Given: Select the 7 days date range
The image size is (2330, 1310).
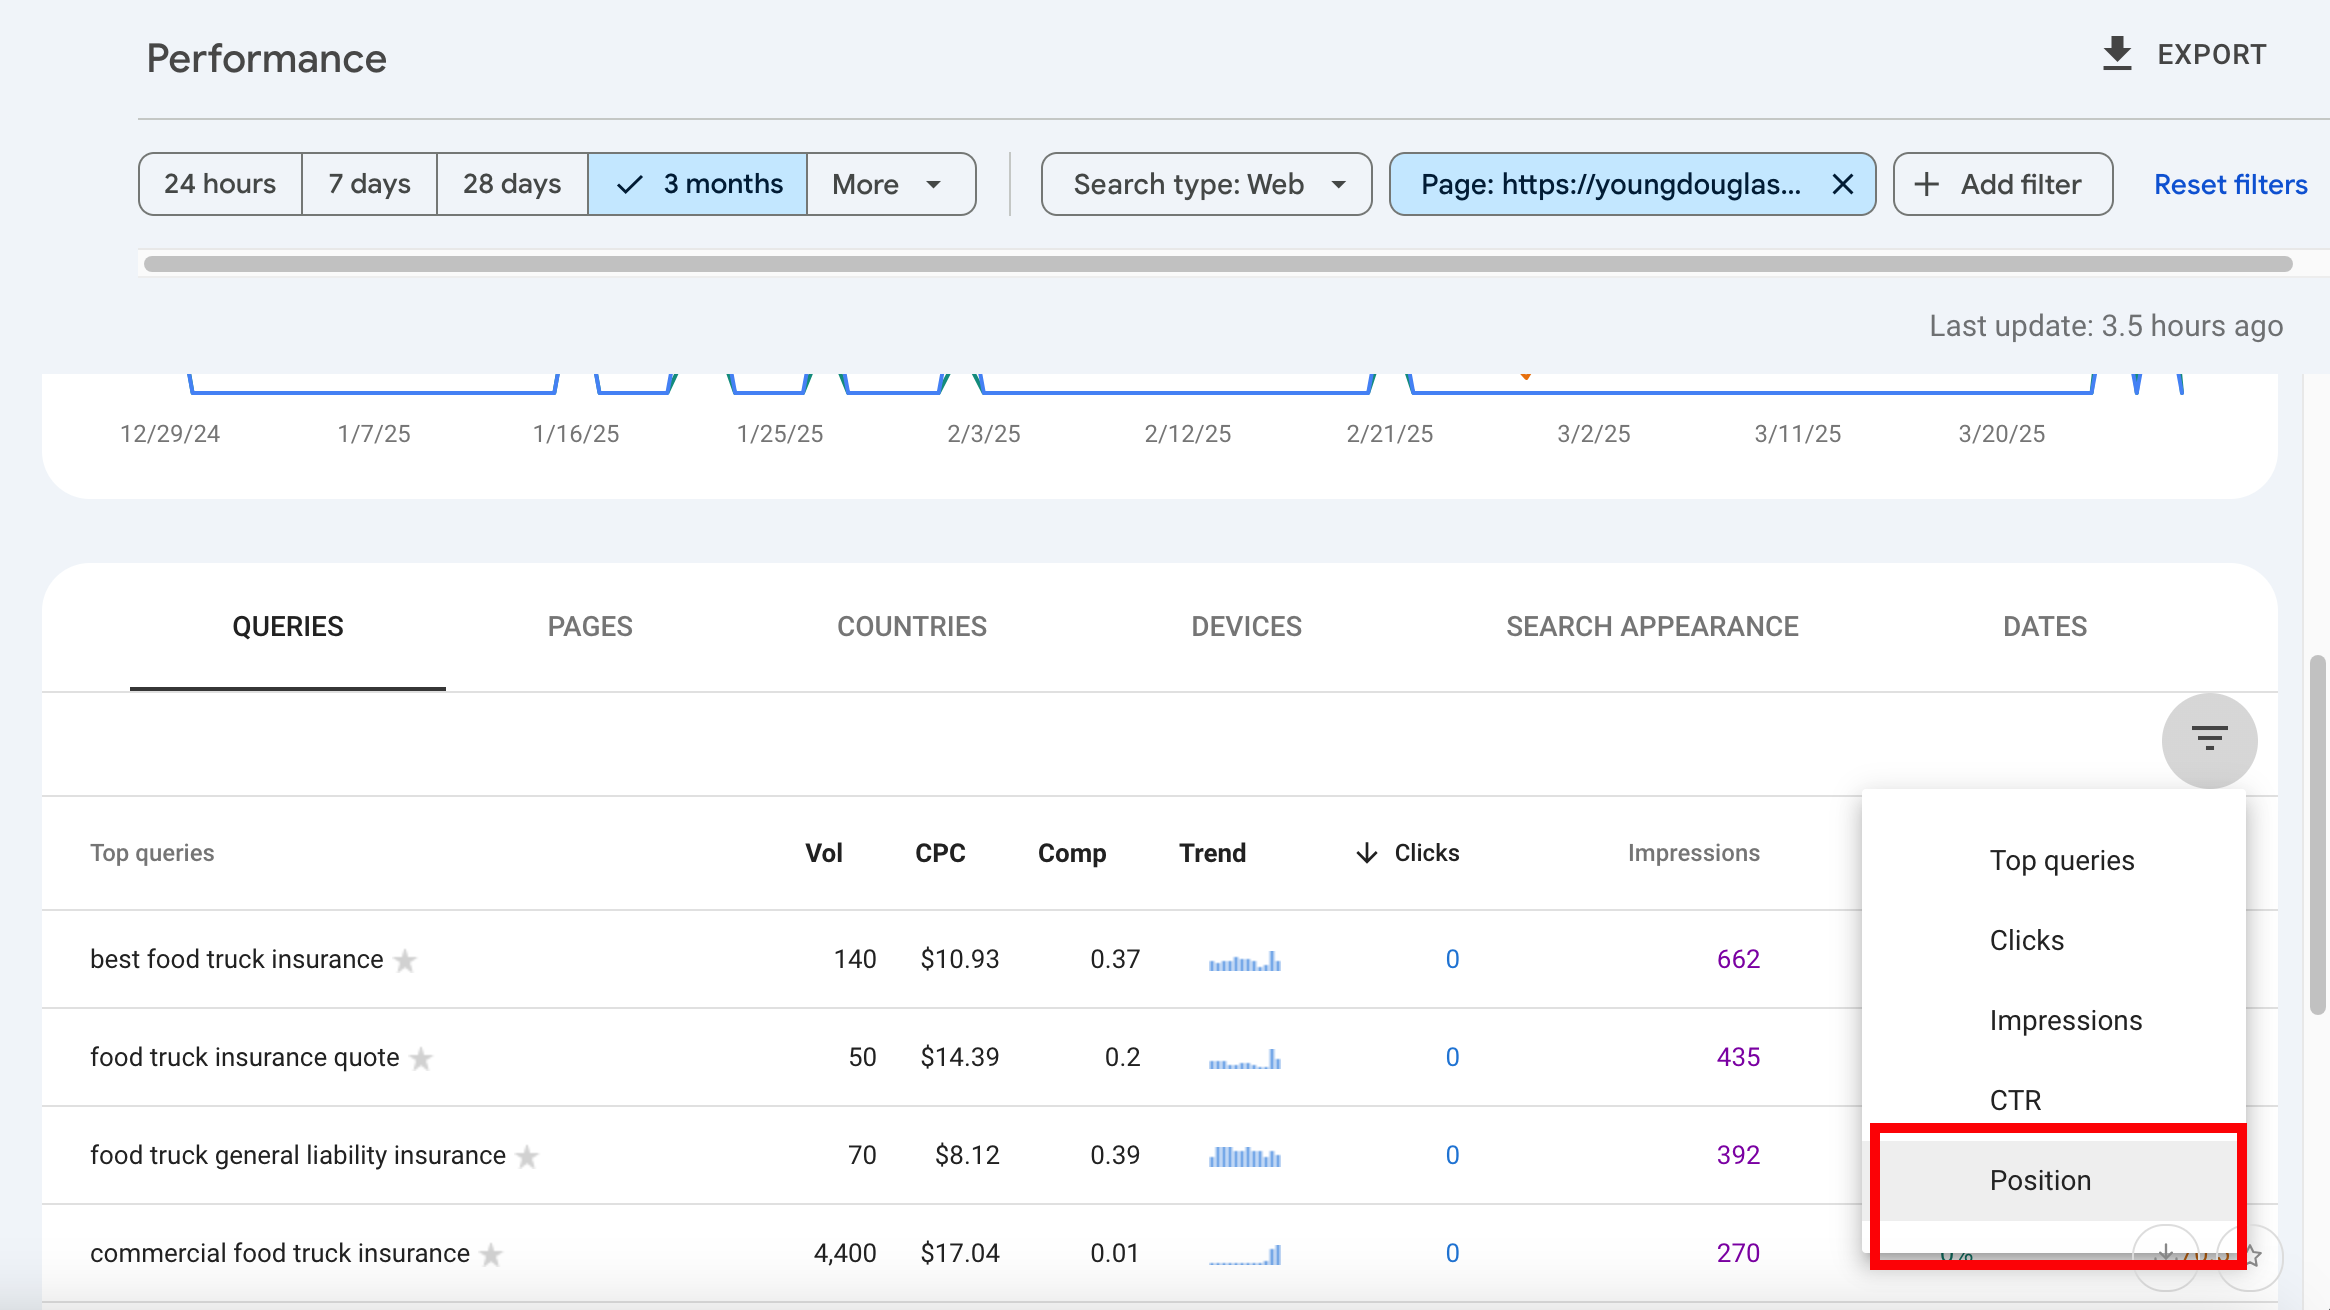Looking at the screenshot, I should coord(369,184).
